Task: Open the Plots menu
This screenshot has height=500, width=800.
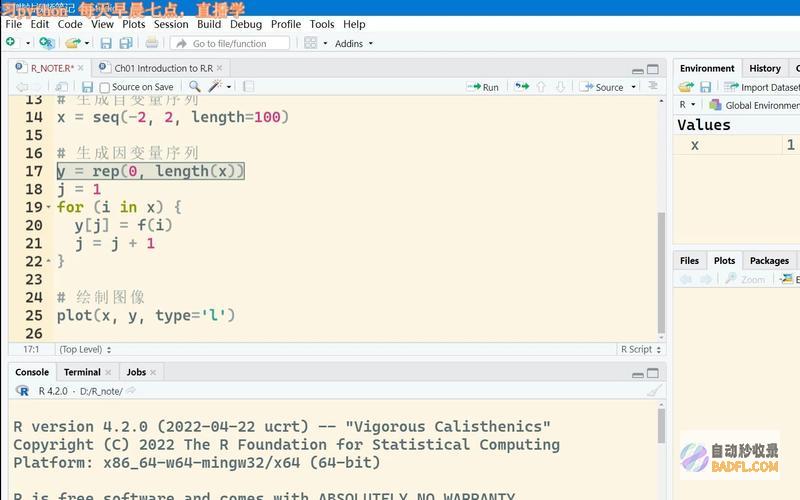Action: (134, 24)
